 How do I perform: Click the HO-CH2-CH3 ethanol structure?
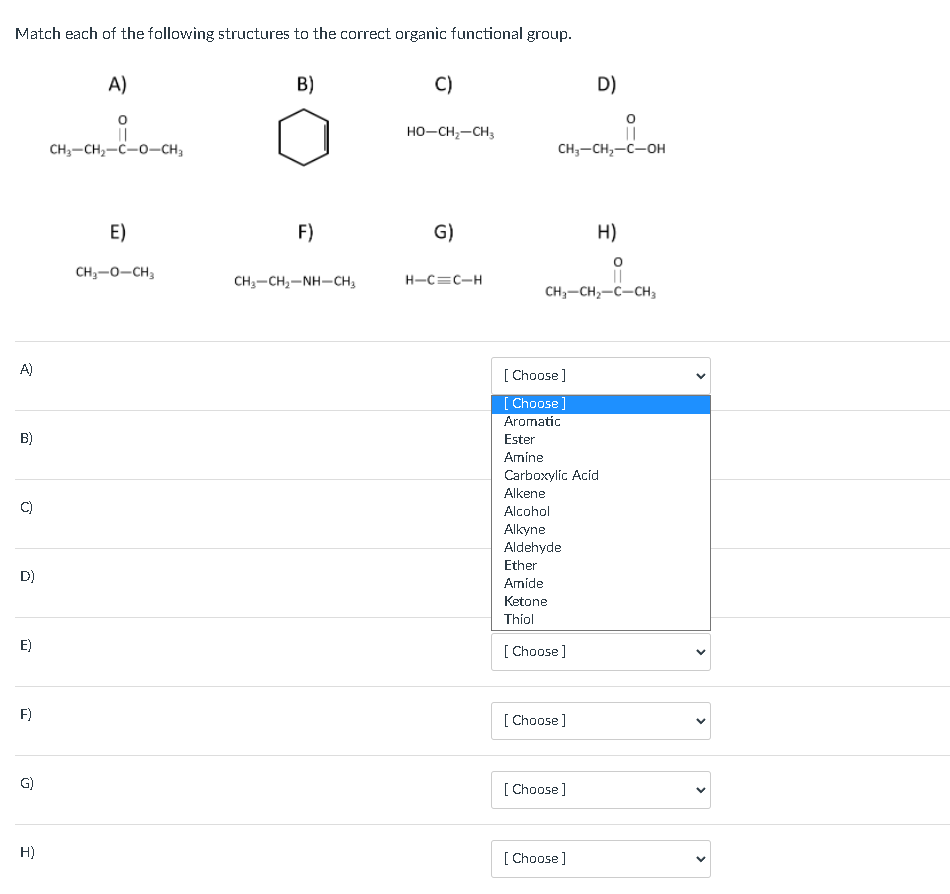pyautogui.click(x=450, y=132)
